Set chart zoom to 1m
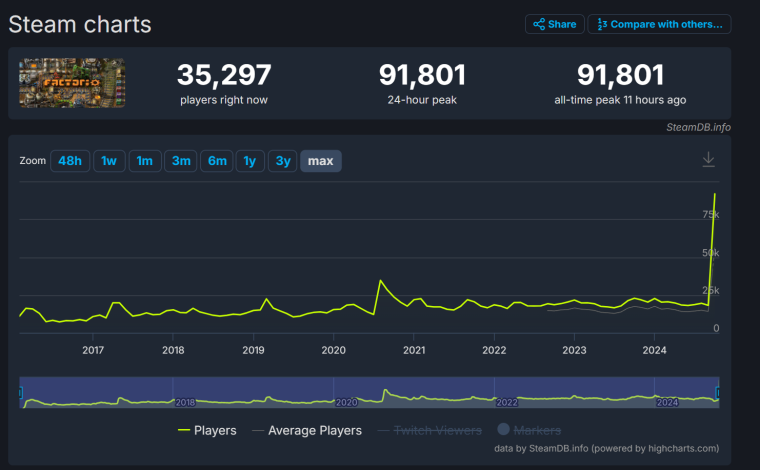 pos(145,161)
